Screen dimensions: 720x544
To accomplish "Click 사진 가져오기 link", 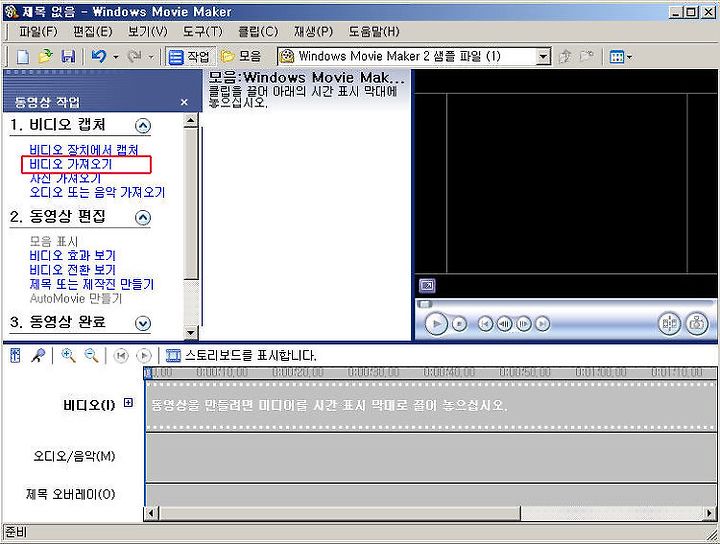I will [x=65, y=178].
